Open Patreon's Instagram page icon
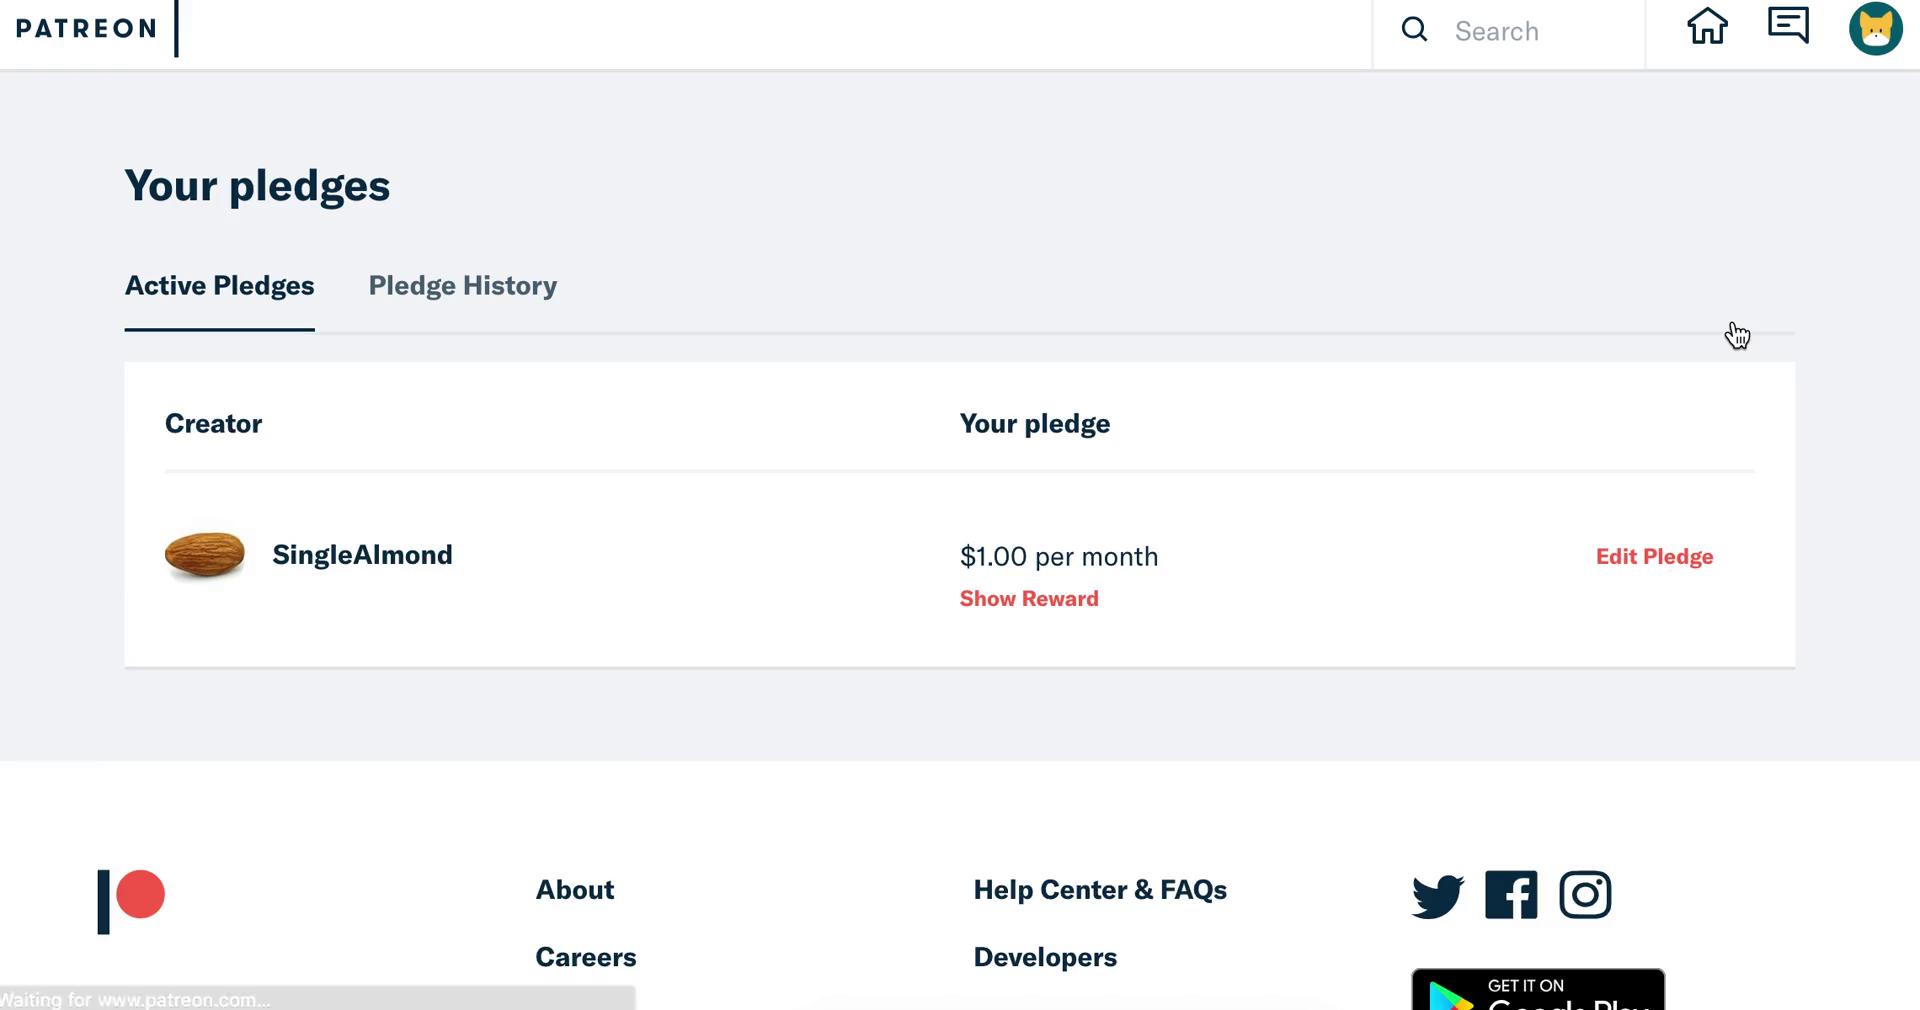The height and width of the screenshot is (1010, 1920). (1585, 895)
